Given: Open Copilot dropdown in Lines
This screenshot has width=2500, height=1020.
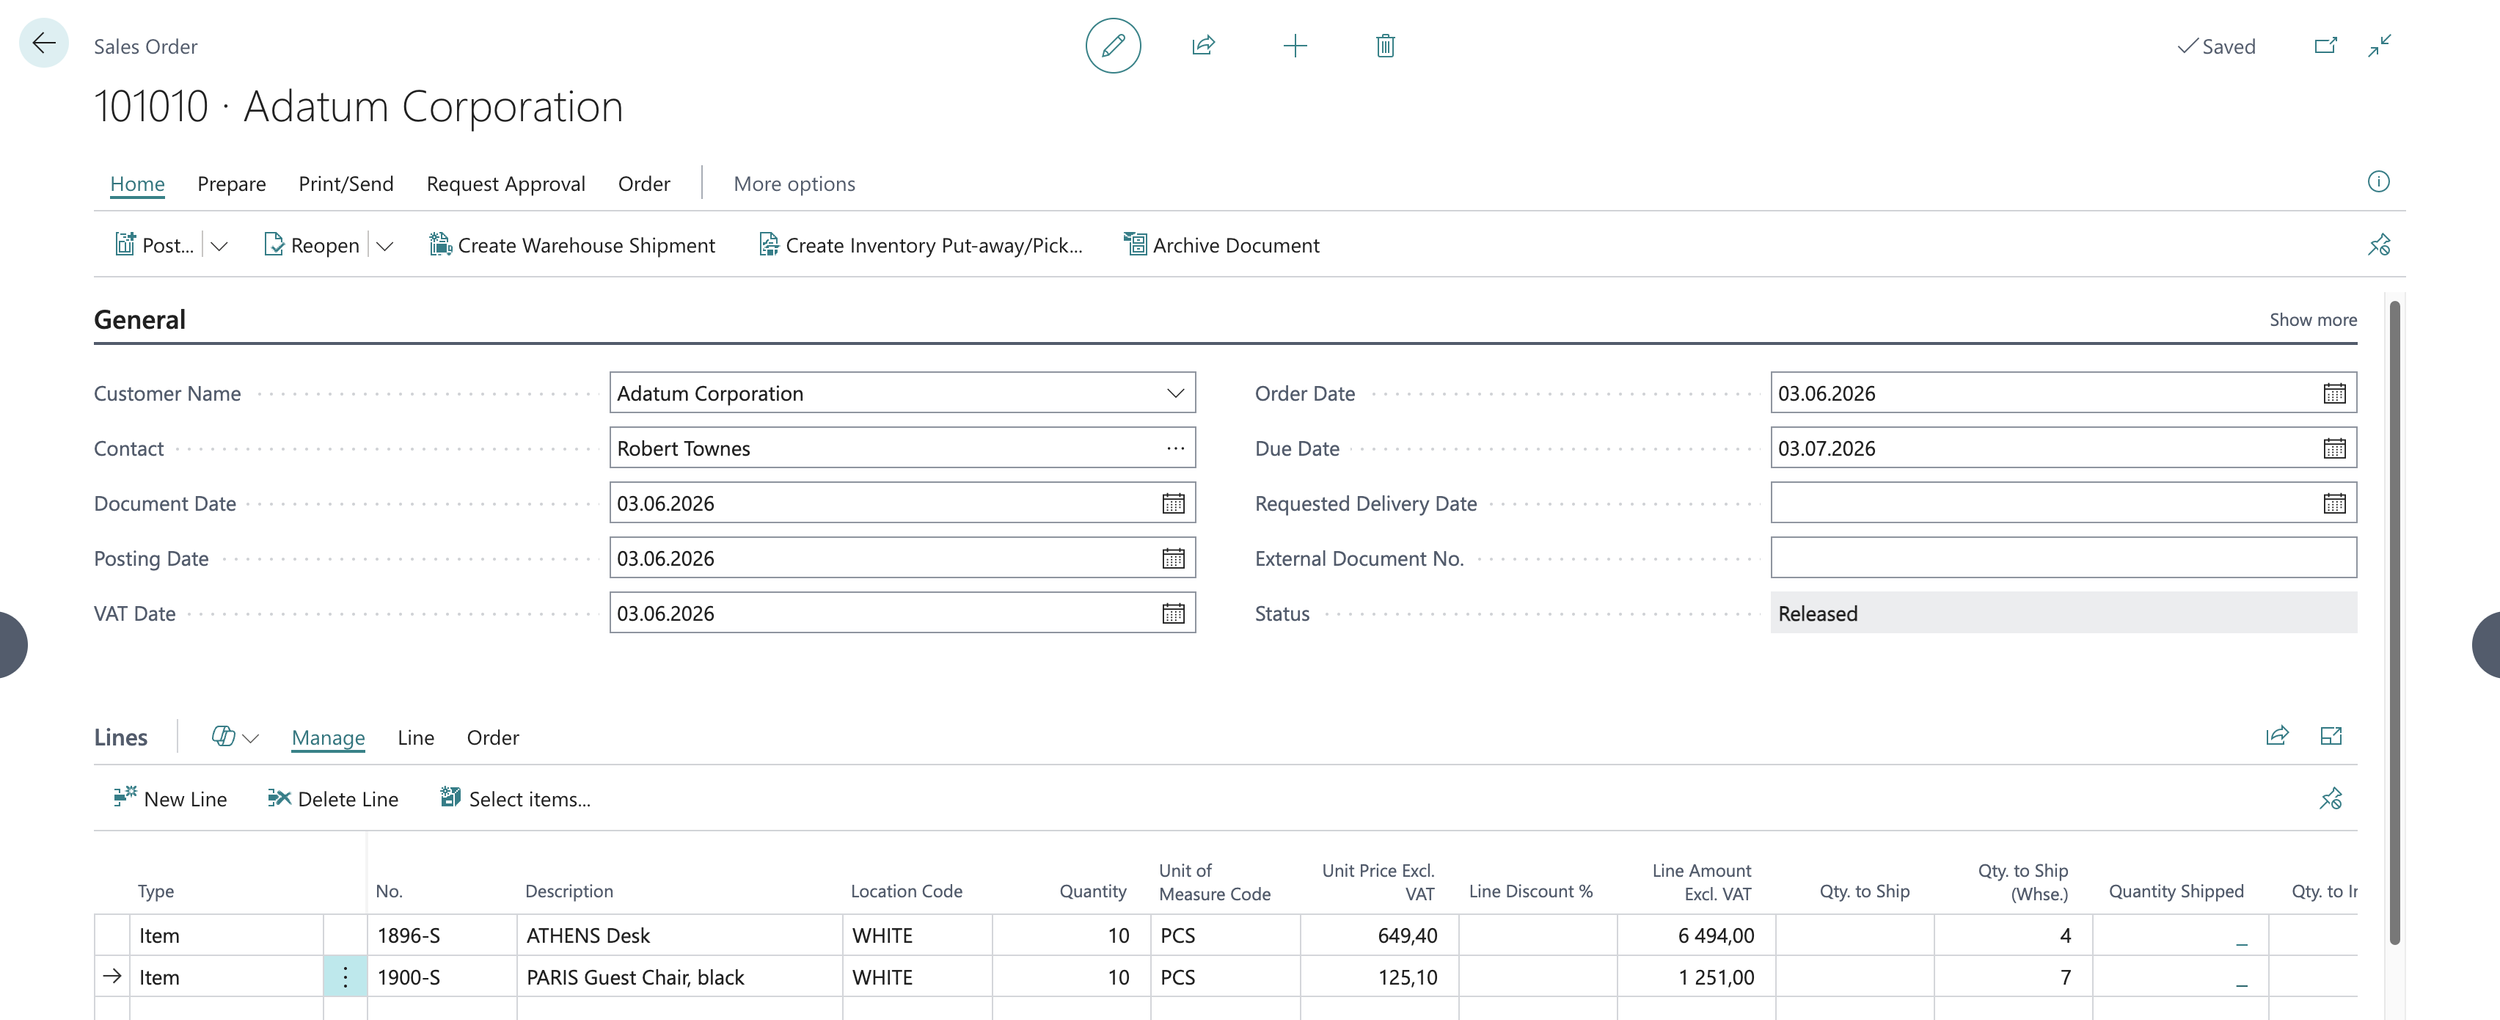Looking at the screenshot, I should tap(235, 737).
